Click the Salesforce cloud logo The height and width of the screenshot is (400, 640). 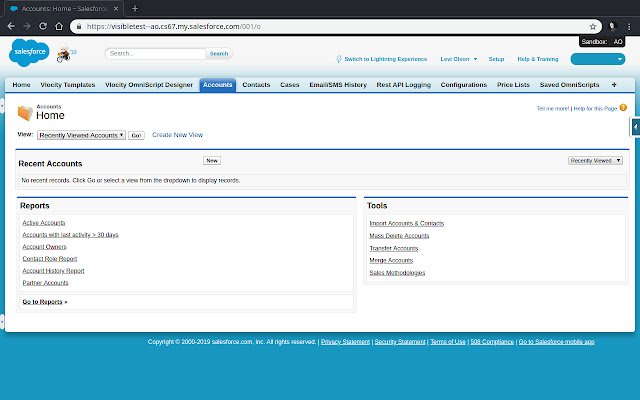[x=29, y=52]
